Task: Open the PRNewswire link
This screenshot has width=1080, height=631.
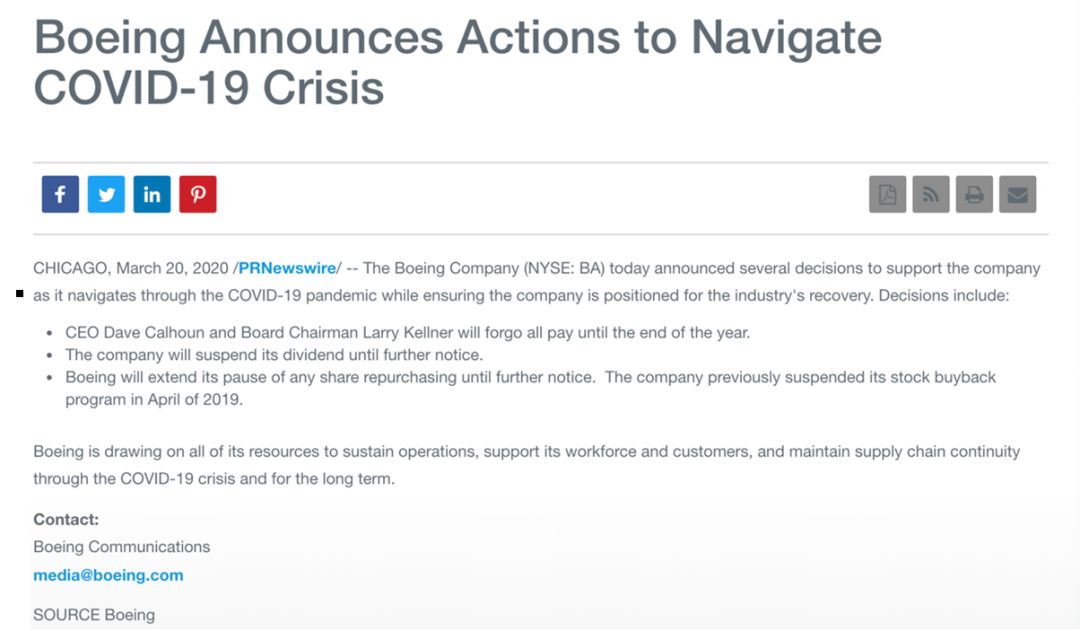Action: pyautogui.click(x=287, y=268)
